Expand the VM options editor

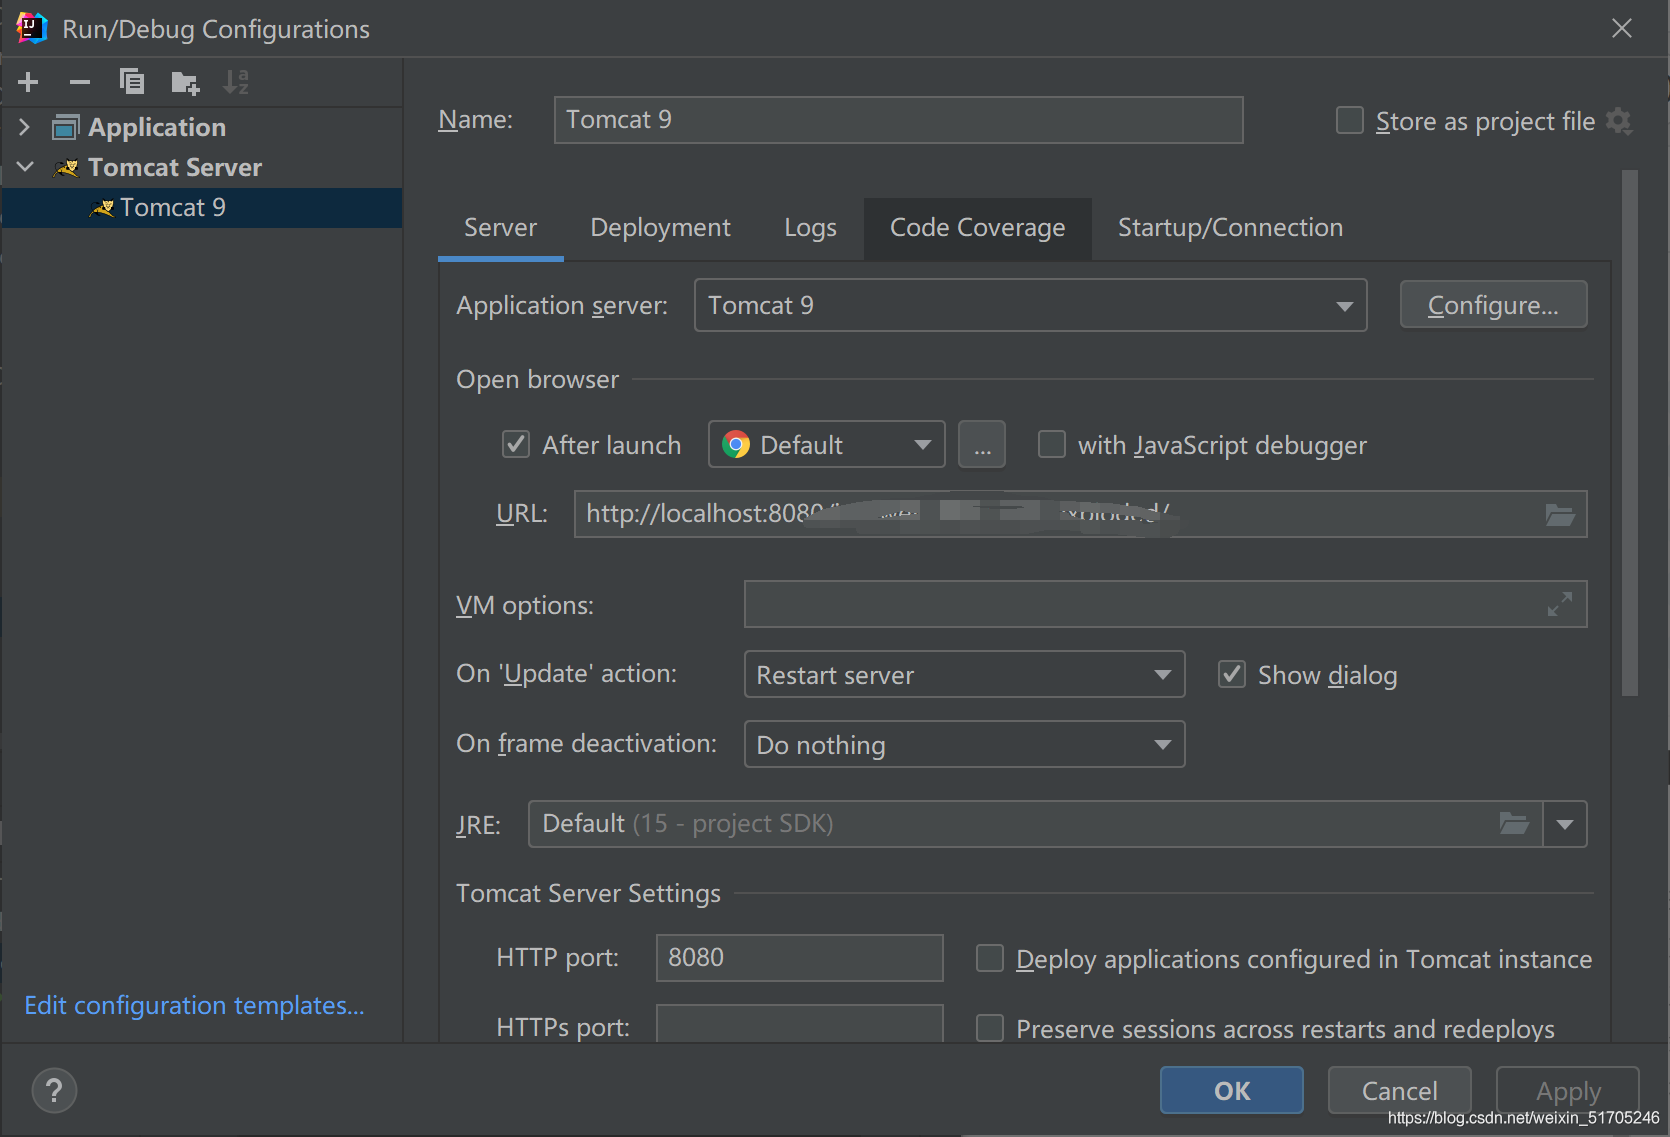click(x=1559, y=604)
